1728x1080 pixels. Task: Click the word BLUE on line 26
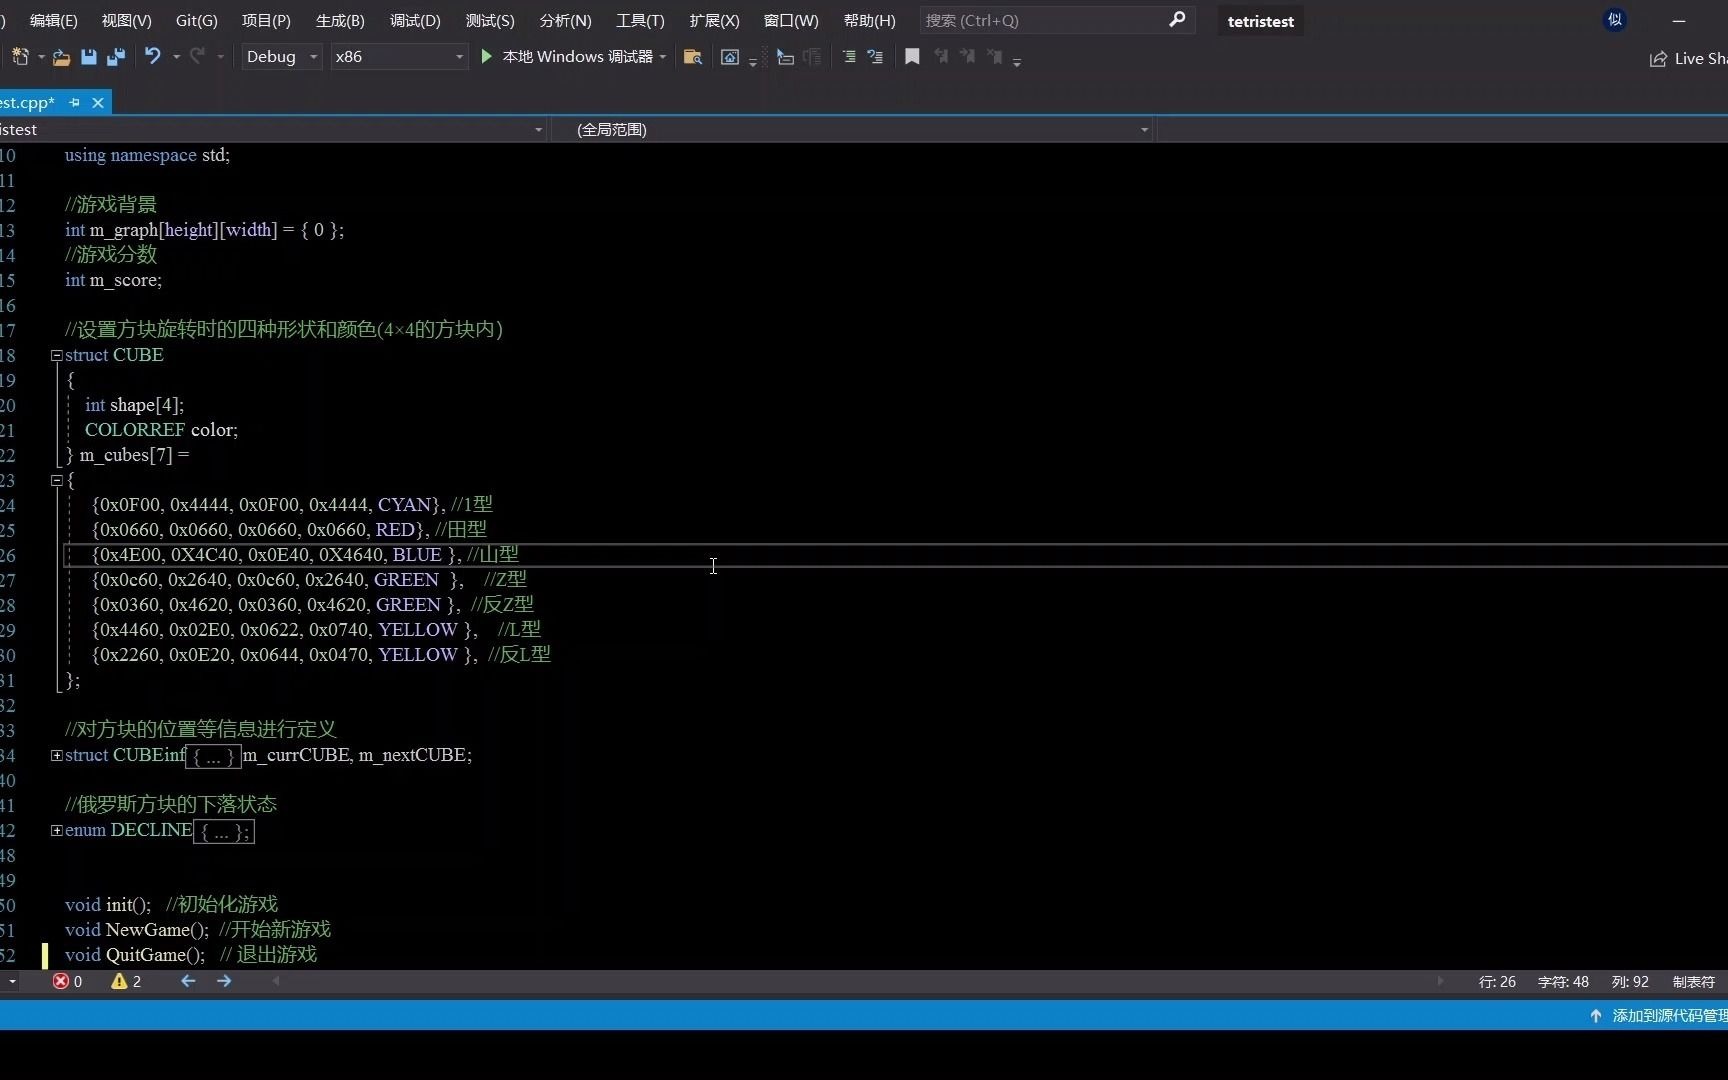click(x=417, y=555)
